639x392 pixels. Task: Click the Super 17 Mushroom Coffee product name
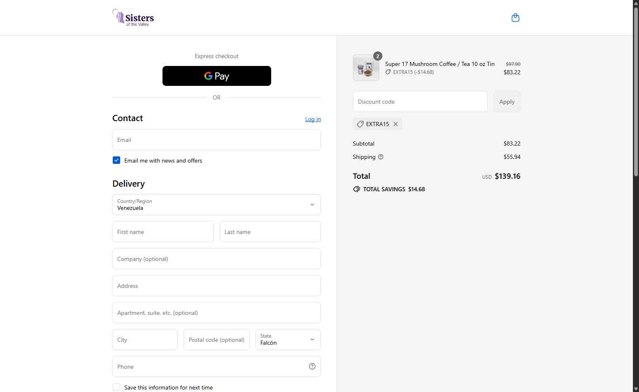pyautogui.click(x=440, y=64)
